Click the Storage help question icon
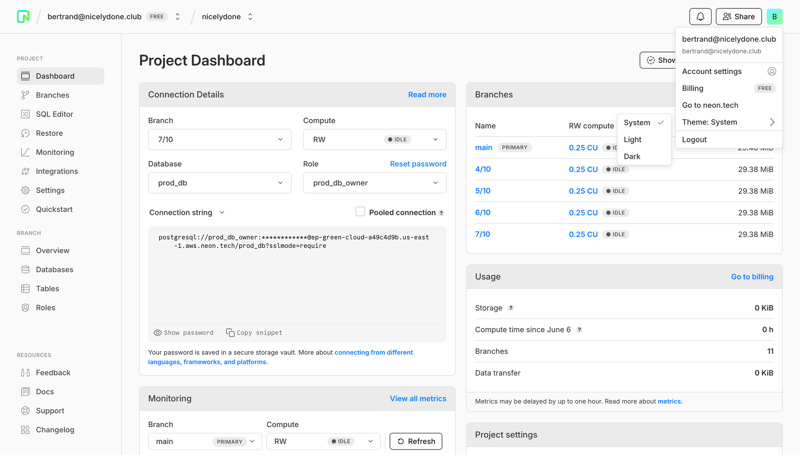Image resolution: width=800 pixels, height=455 pixels. pyautogui.click(x=511, y=308)
